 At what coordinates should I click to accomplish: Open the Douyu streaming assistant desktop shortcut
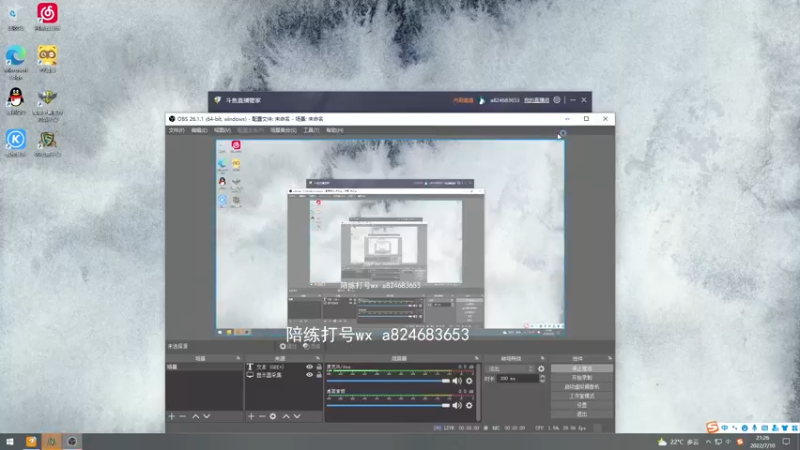click(47, 143)
